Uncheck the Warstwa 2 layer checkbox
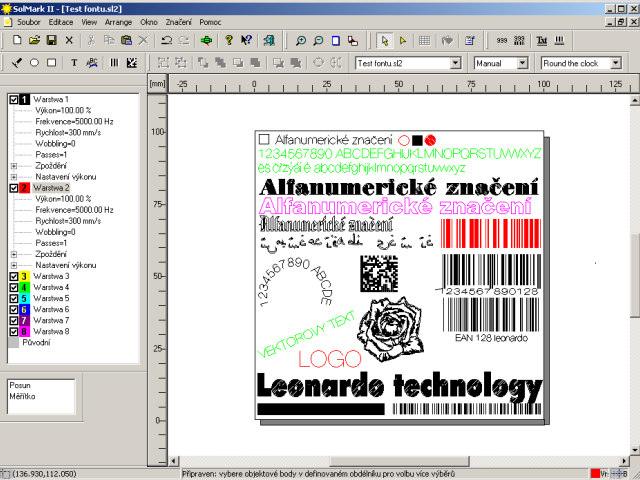Screen dimensions: 640x480 [13, 188]
